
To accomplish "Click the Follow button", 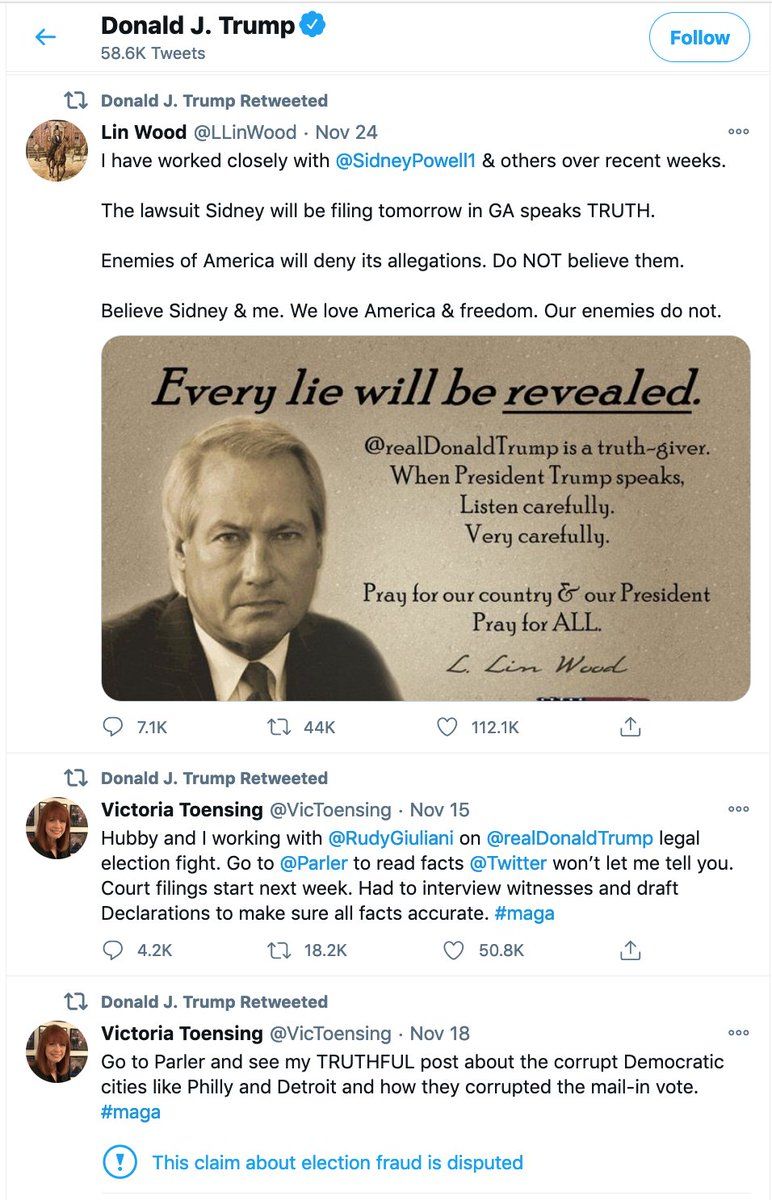I will (699, 38).
